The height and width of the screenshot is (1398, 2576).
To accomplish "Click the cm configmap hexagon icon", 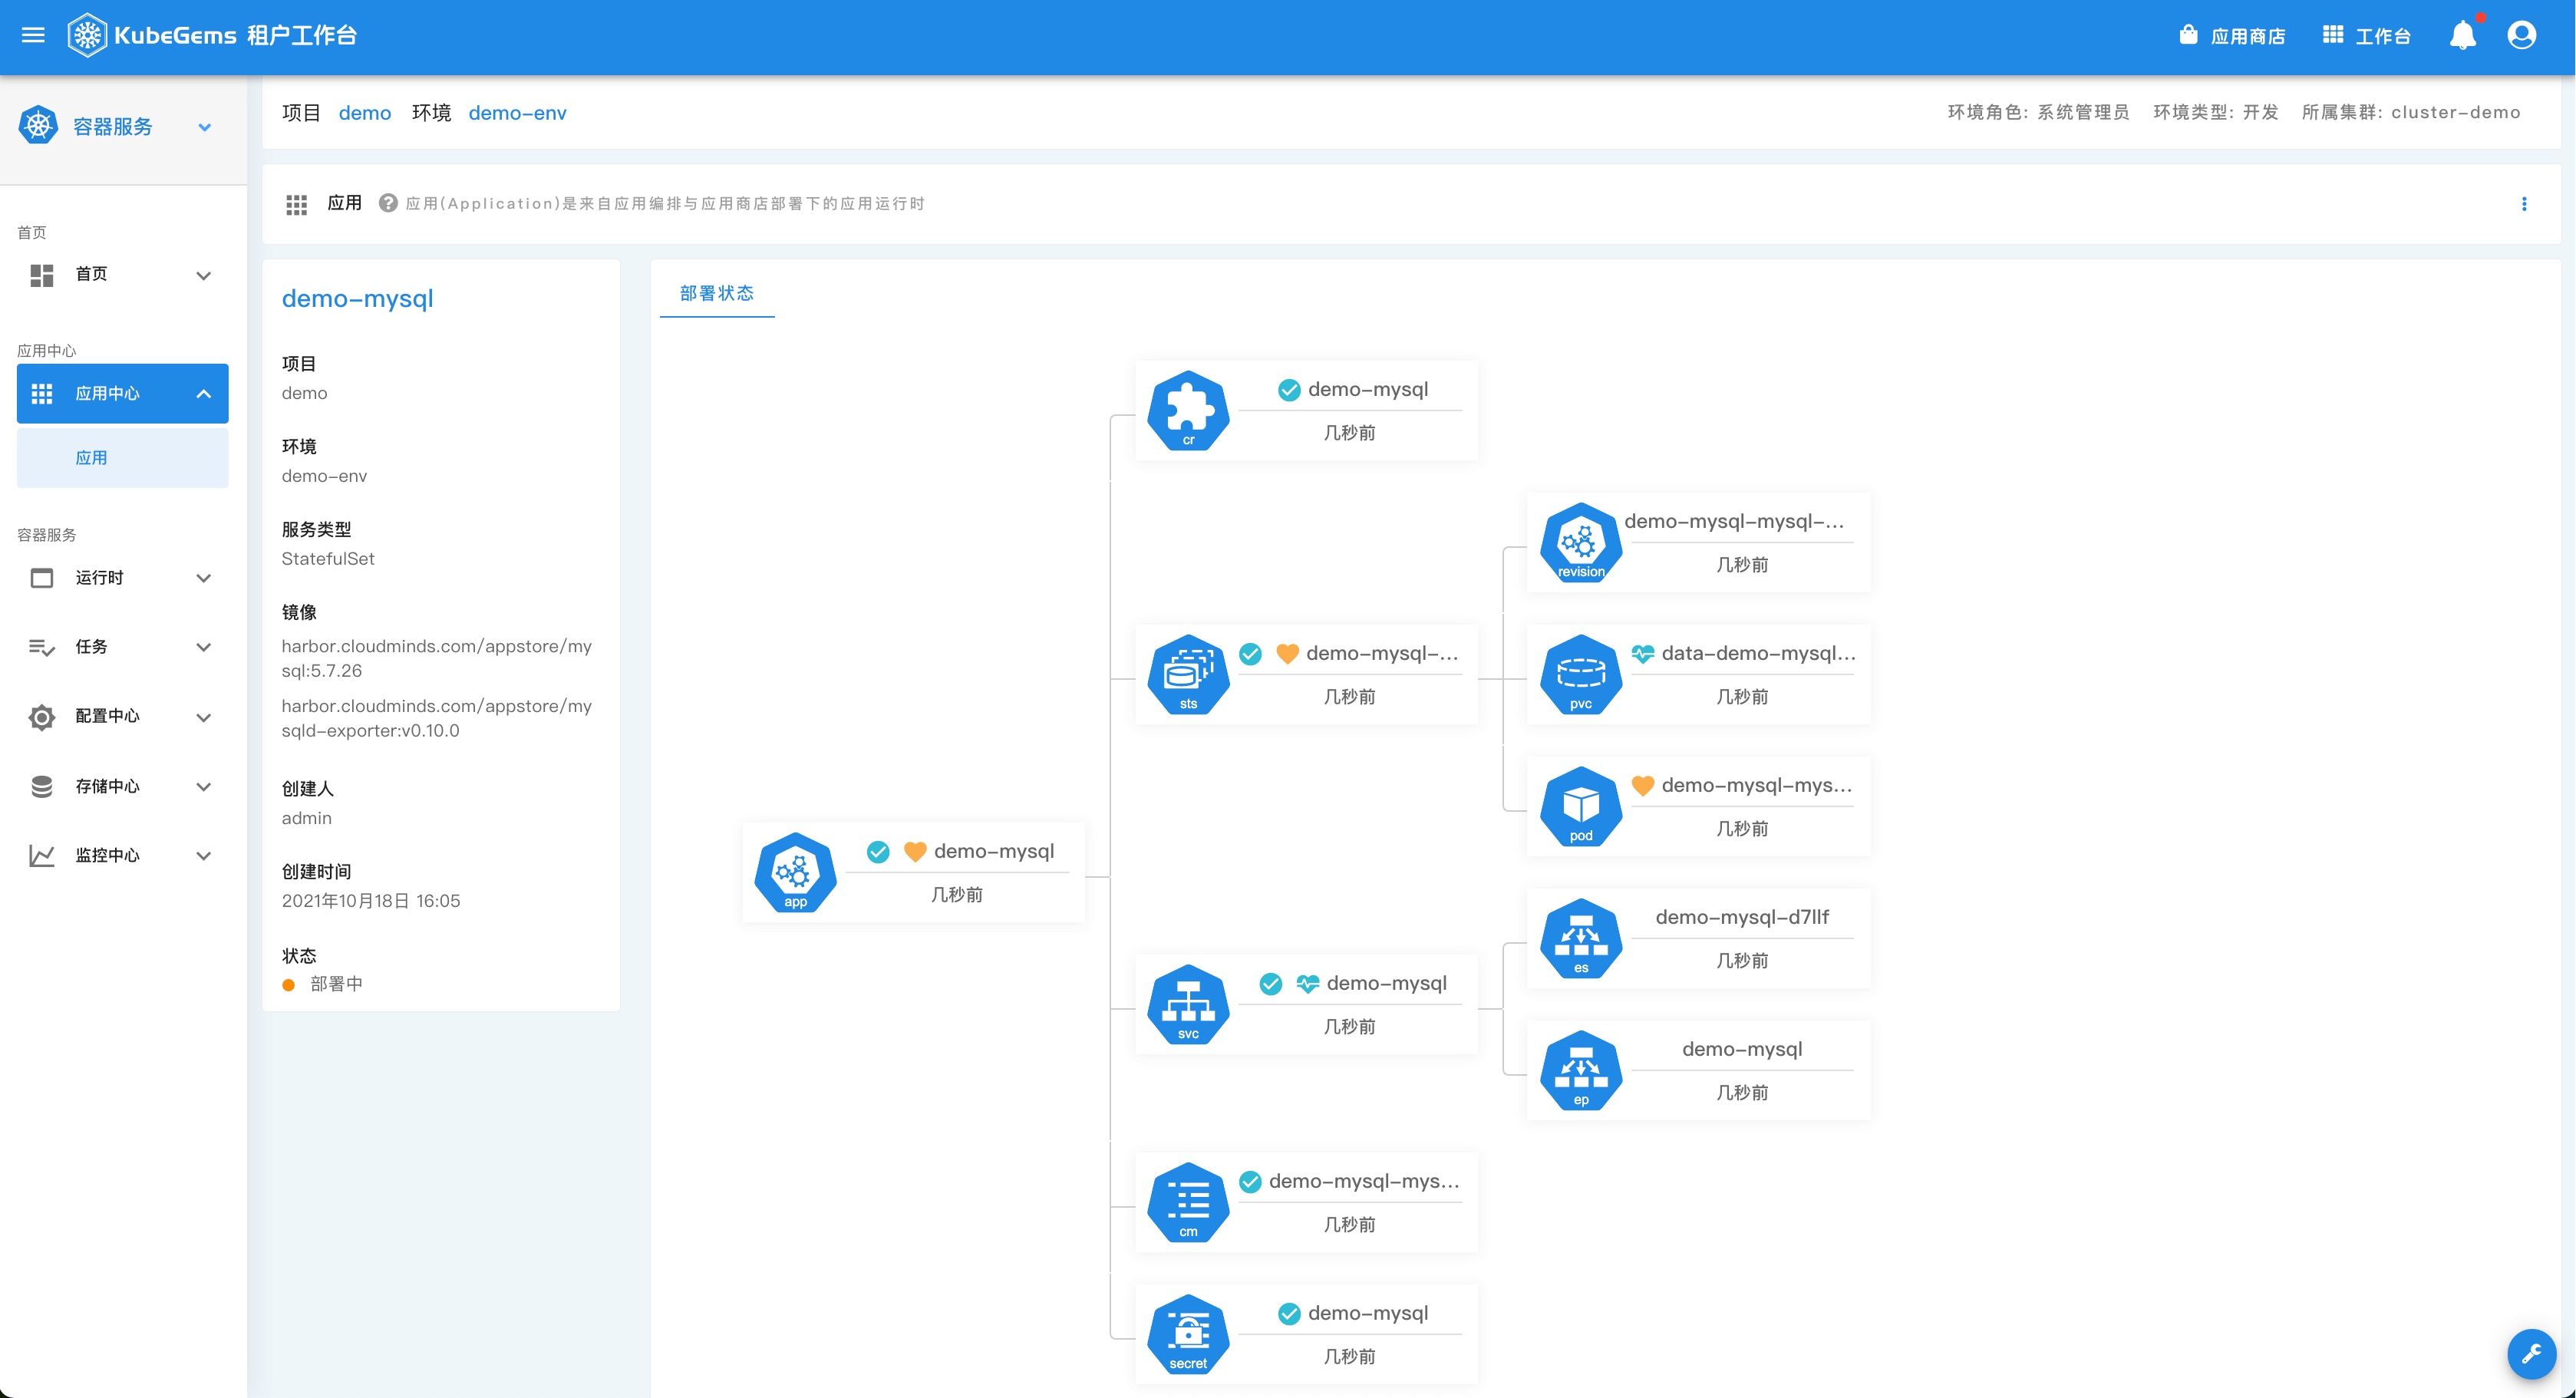I will point(1188,1203).
